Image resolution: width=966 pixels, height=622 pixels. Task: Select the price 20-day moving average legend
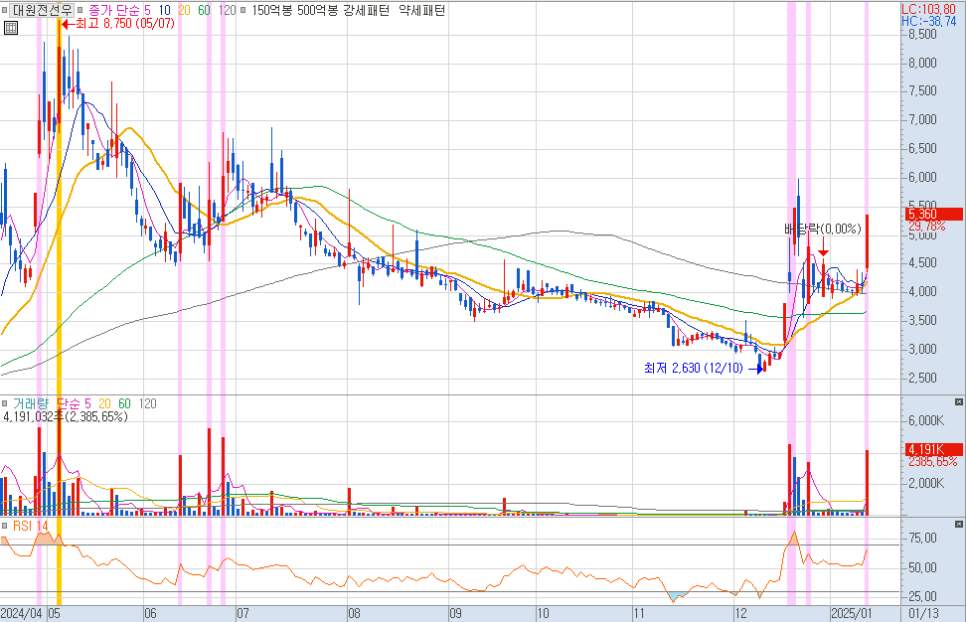tap(184, 10)
